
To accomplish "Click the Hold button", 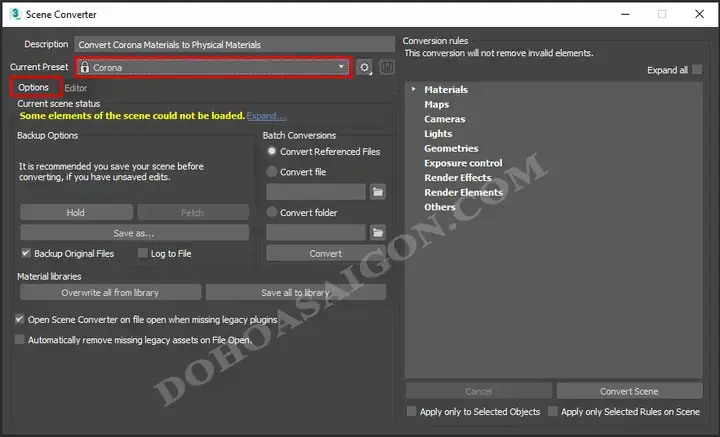I will 76,213.
